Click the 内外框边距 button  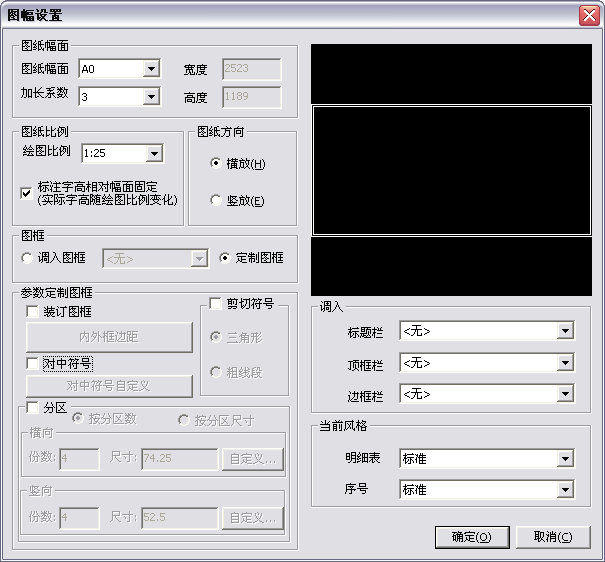(109, 337)
